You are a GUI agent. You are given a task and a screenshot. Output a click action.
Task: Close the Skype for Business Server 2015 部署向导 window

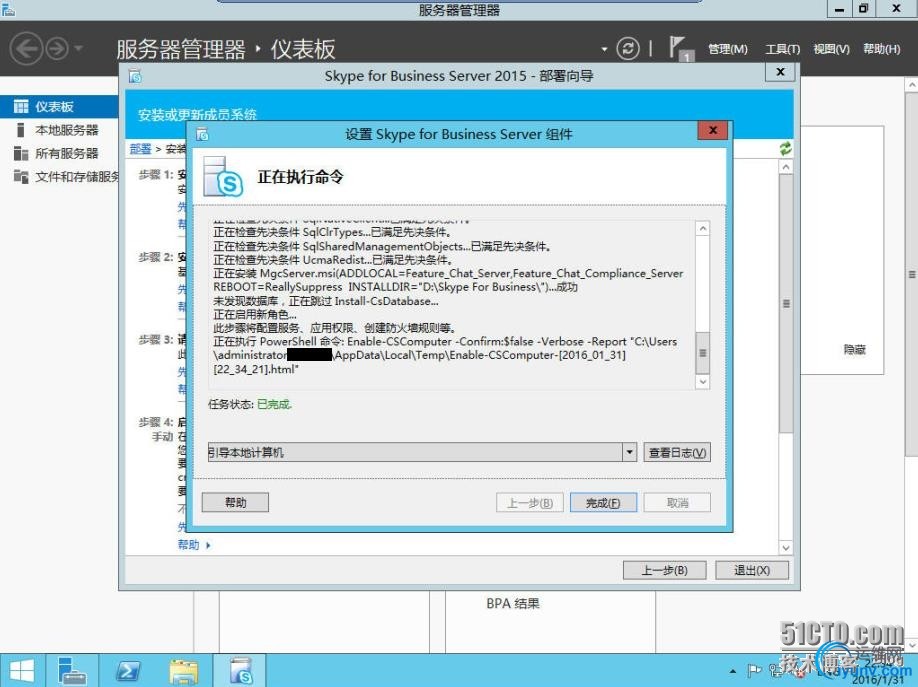[x=780, y=71]
